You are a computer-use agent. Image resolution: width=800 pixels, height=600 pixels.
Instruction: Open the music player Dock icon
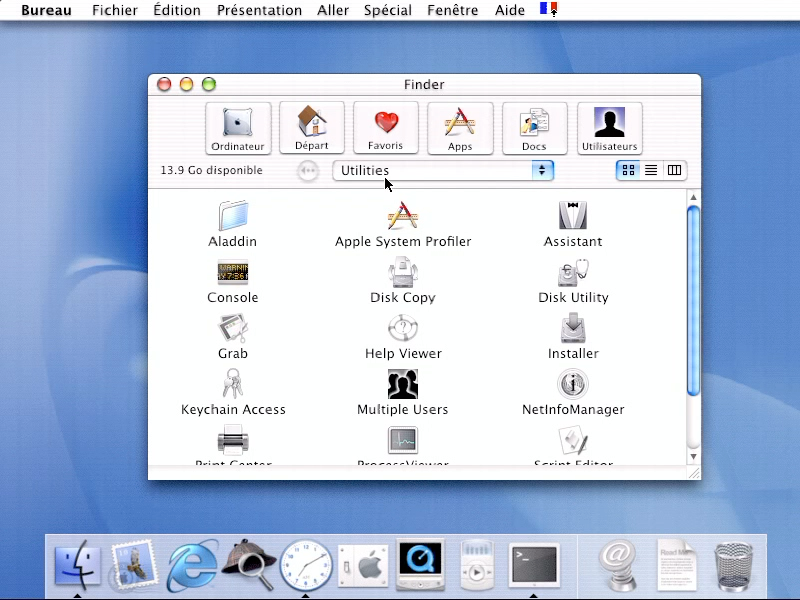pyautogui.click(x=477, y=565)
